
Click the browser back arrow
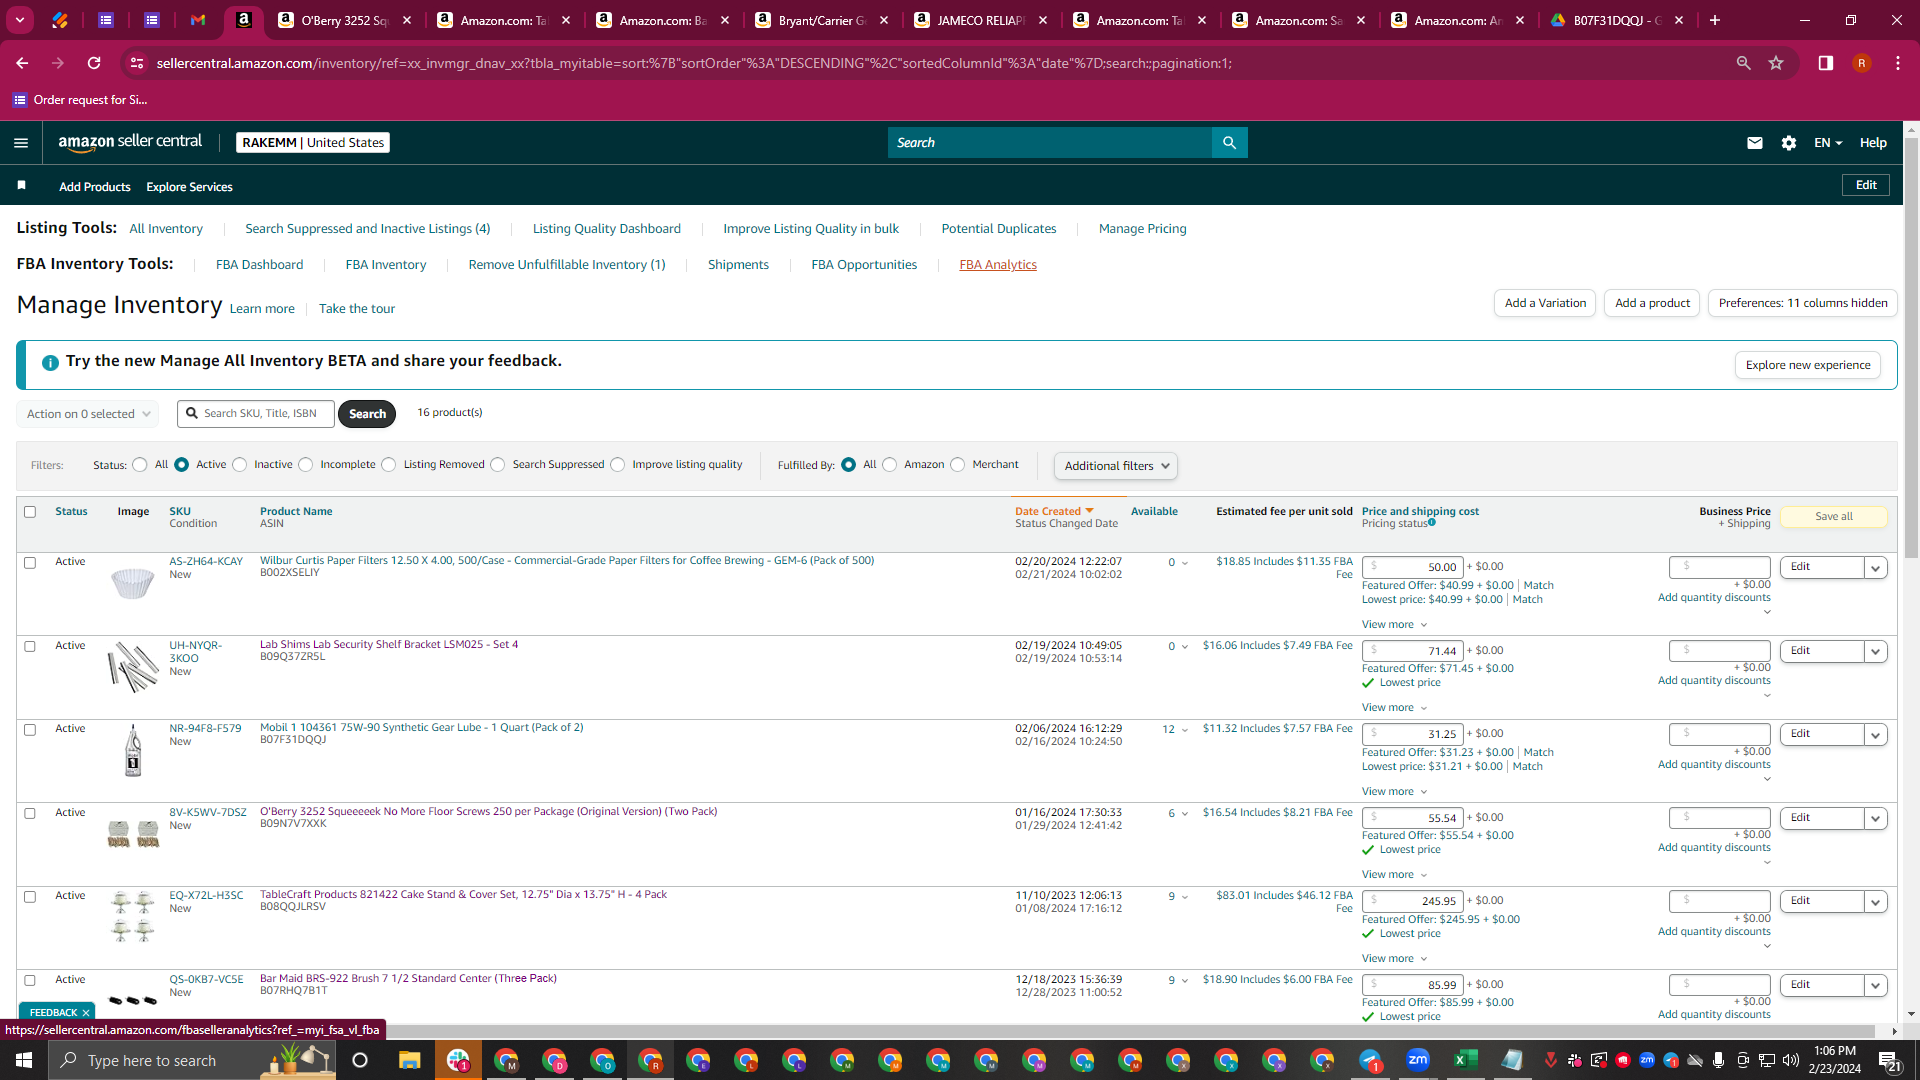[x=22, y=63]
